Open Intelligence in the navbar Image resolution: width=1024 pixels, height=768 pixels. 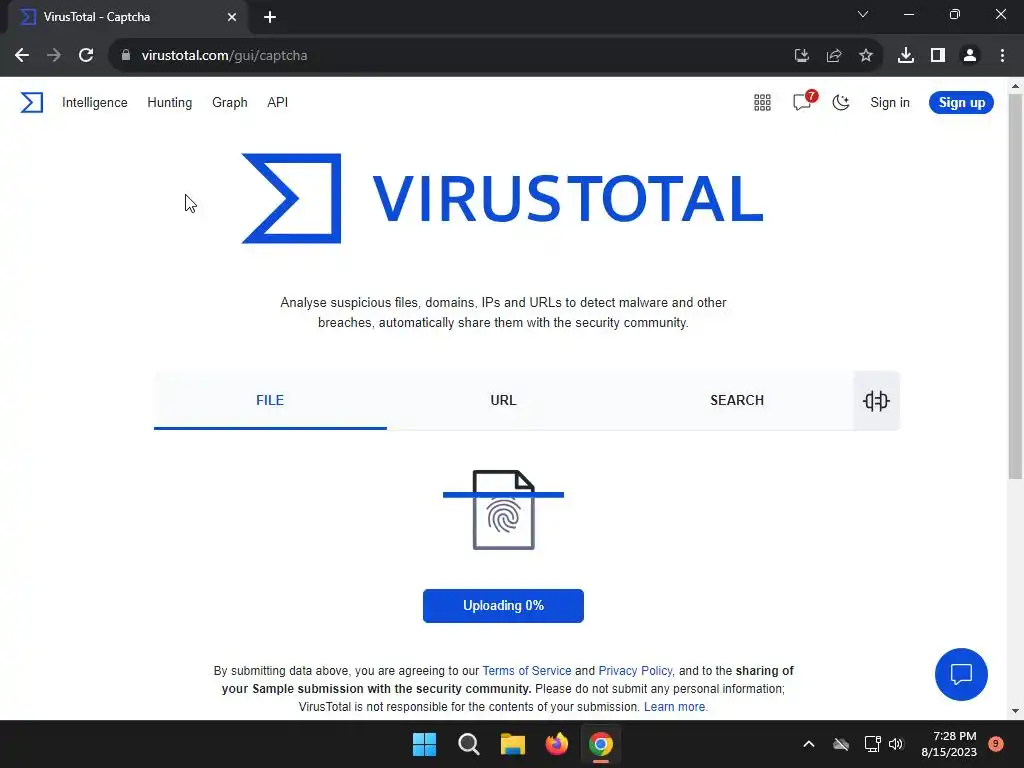[95, 103]
